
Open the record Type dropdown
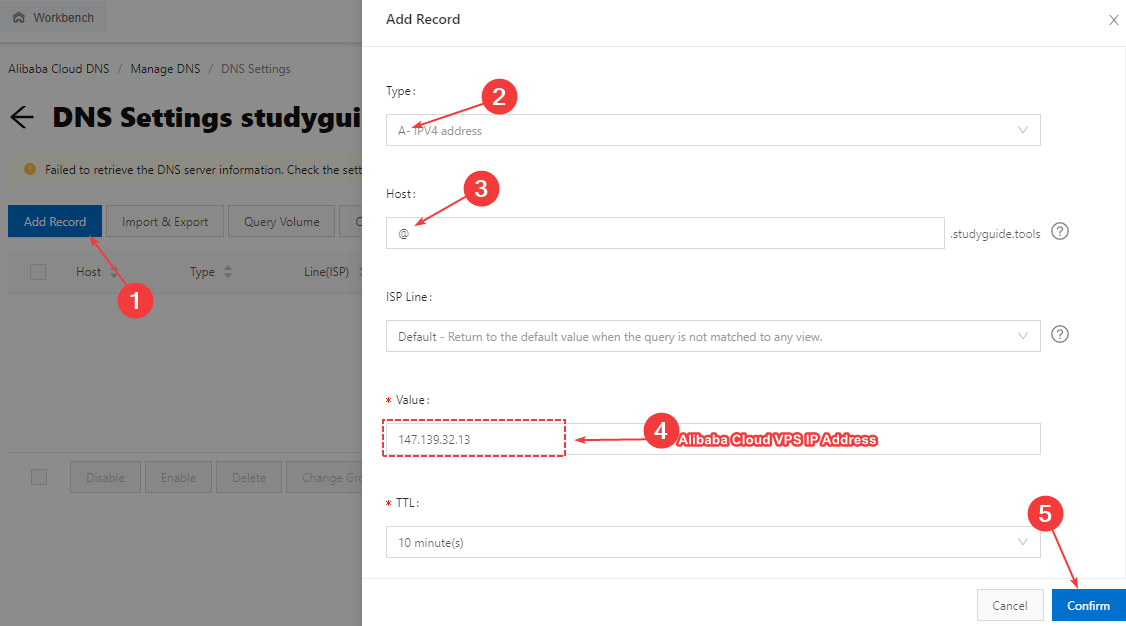click(x=712, y=130)
